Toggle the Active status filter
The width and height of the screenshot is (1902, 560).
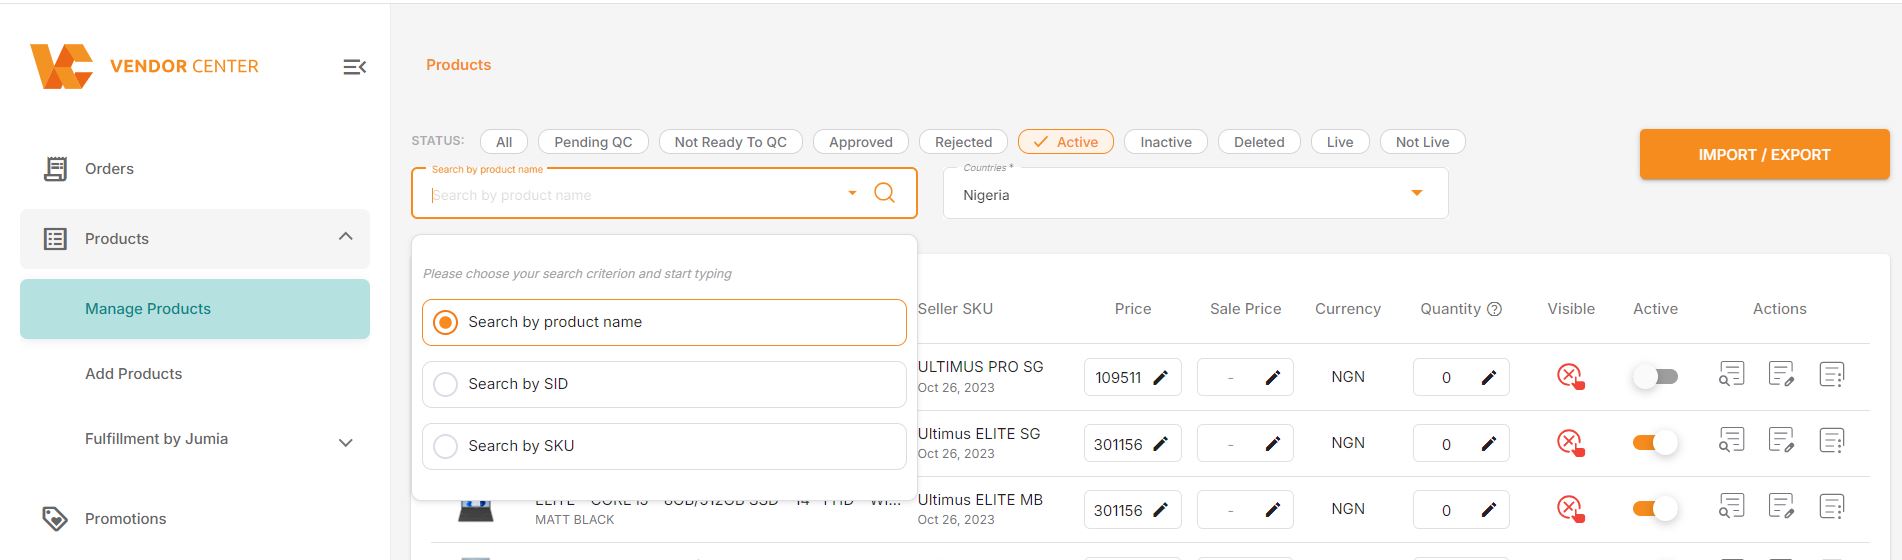click(1065, 142)
